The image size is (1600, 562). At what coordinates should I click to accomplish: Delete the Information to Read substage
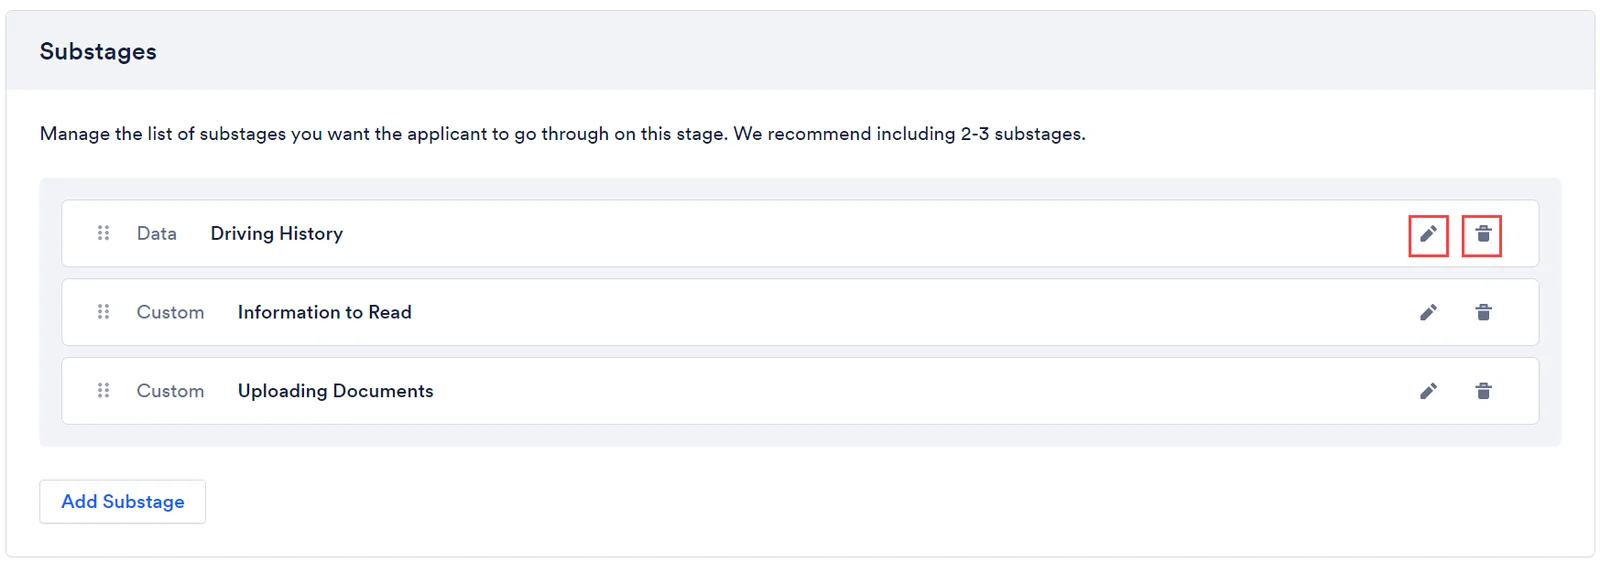[x=1483, y=313]
